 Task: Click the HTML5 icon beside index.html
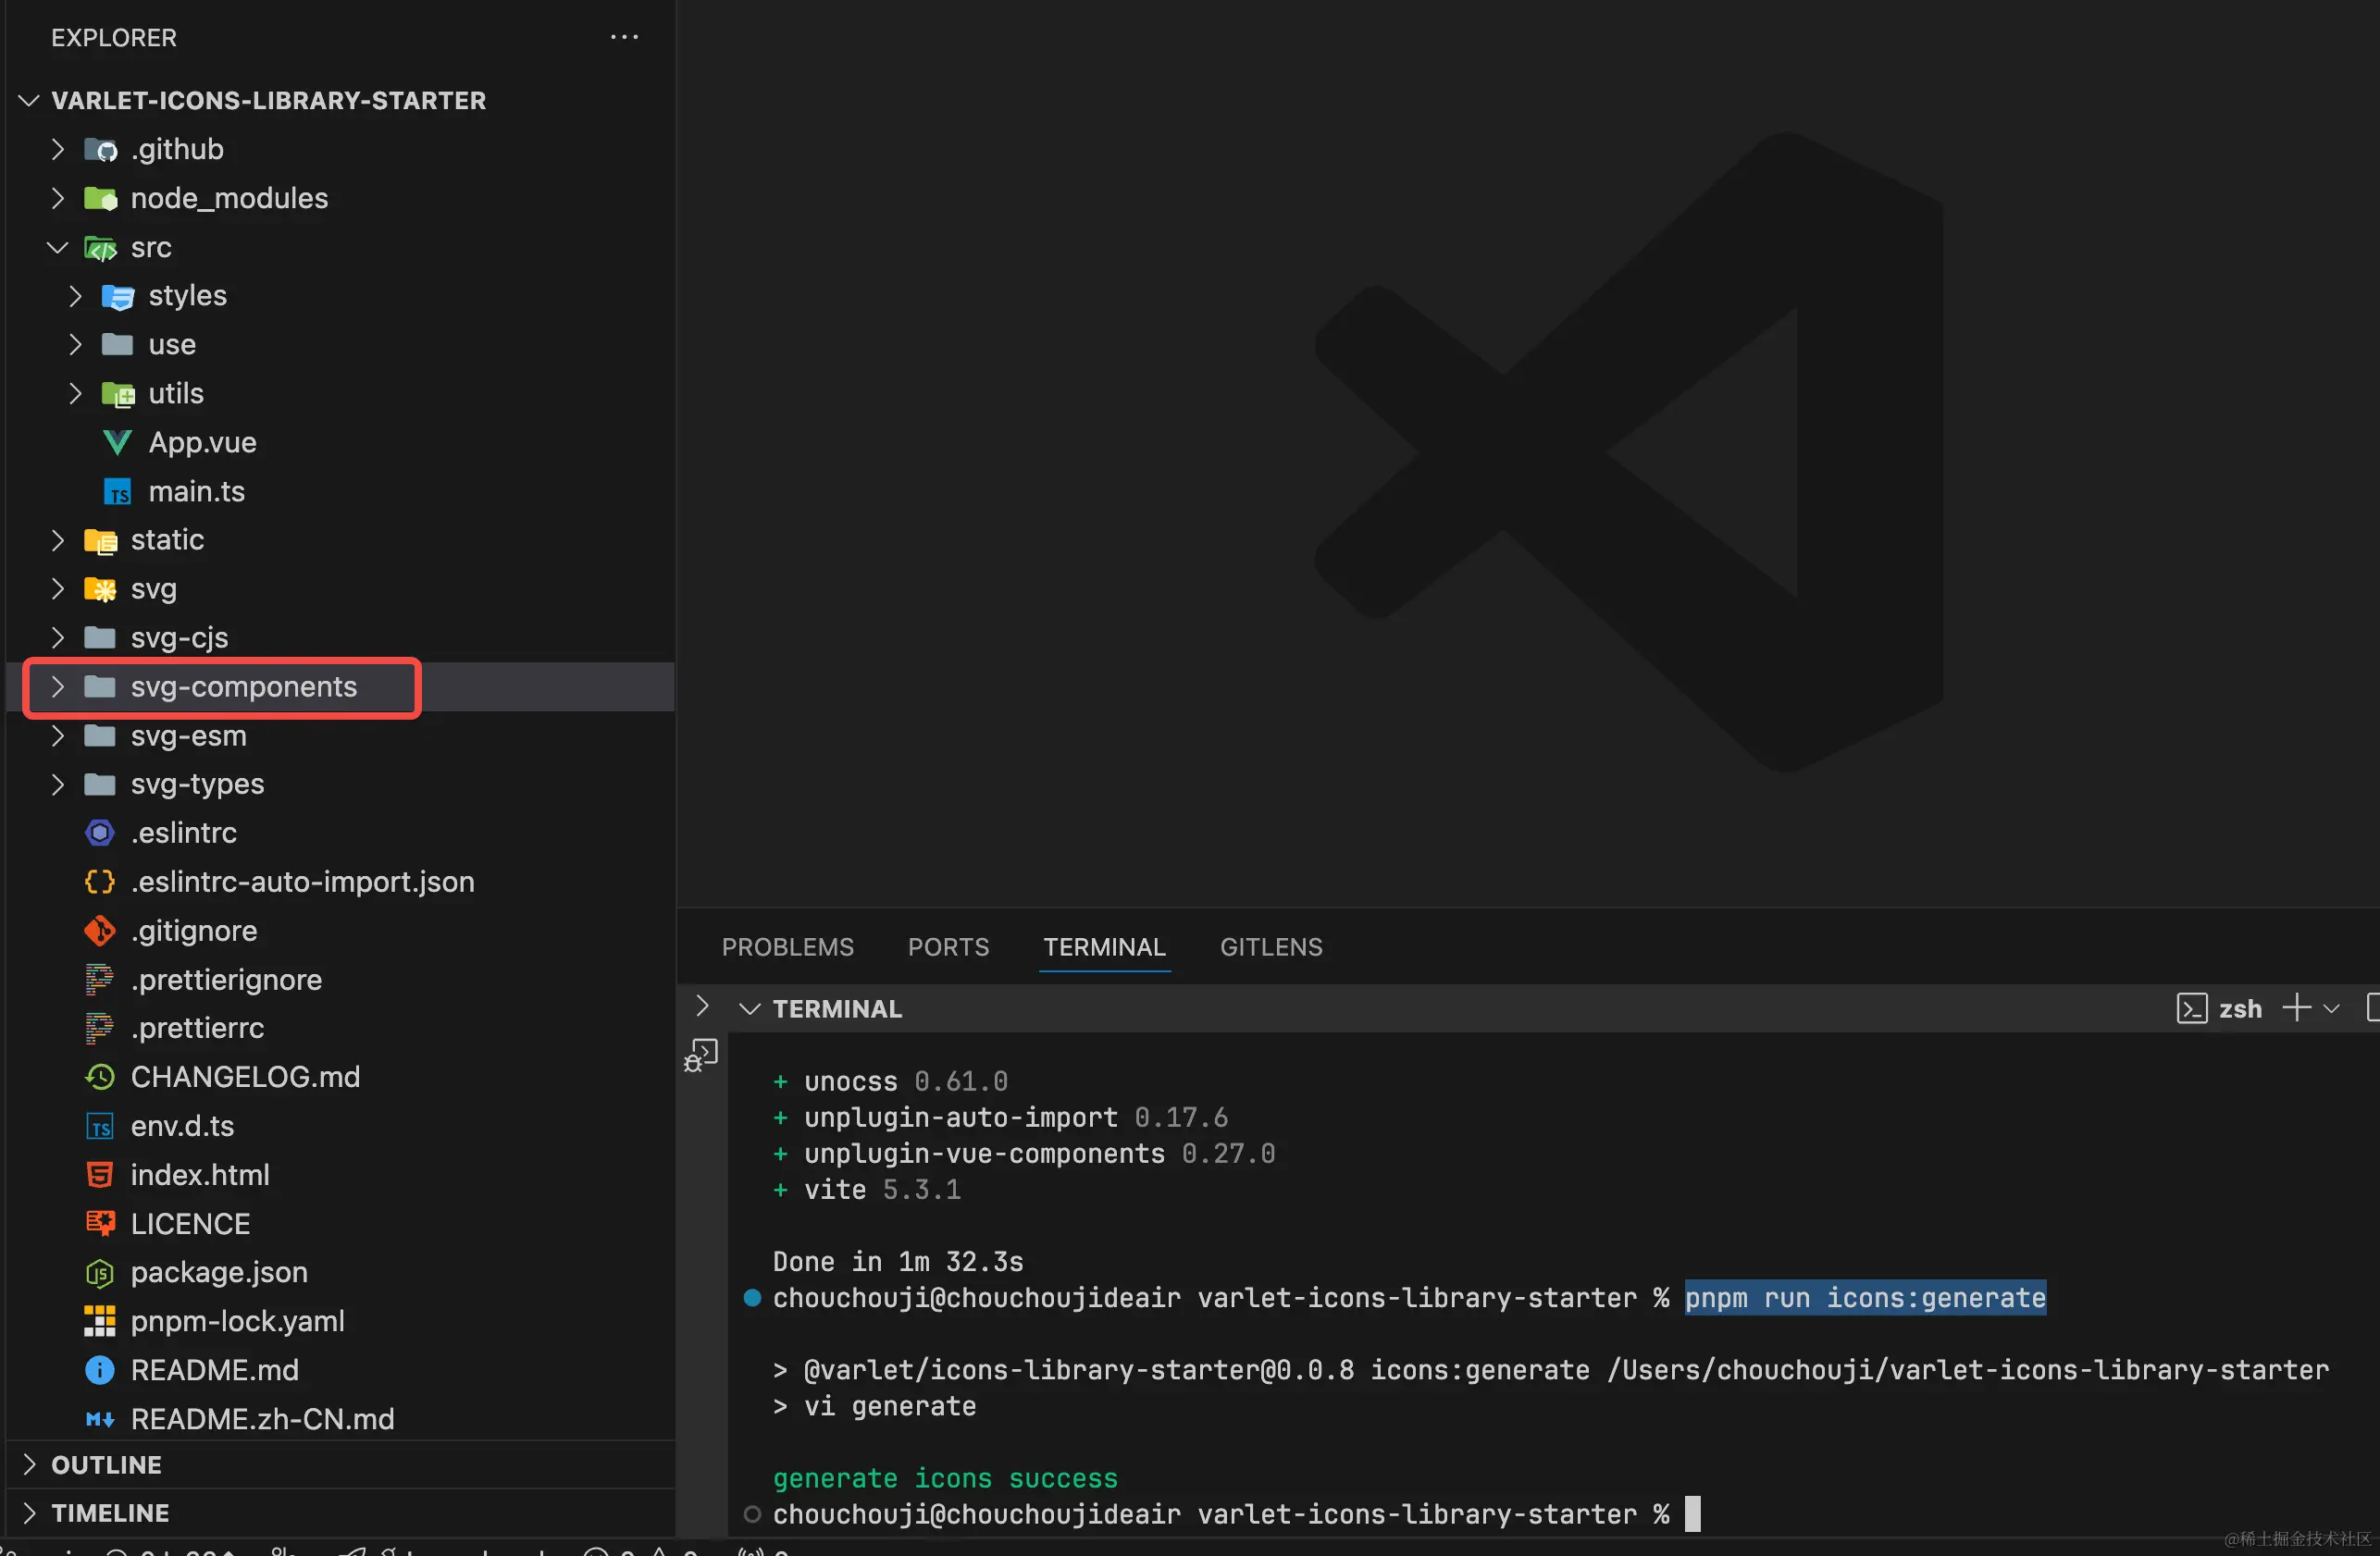coord(99,1175)
